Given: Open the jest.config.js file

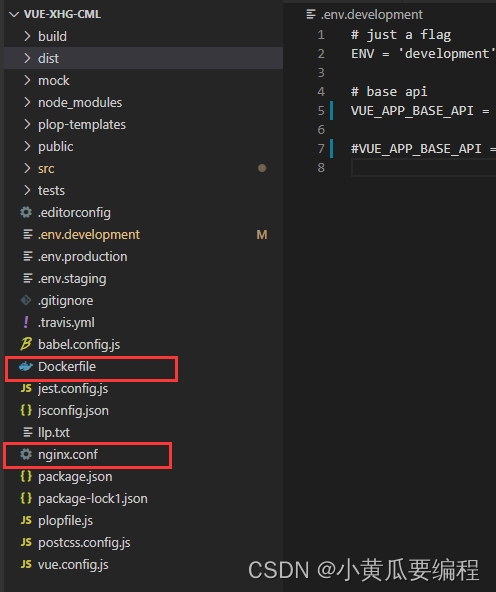Looking at the screenshot, I should click(x=73, y=388).
